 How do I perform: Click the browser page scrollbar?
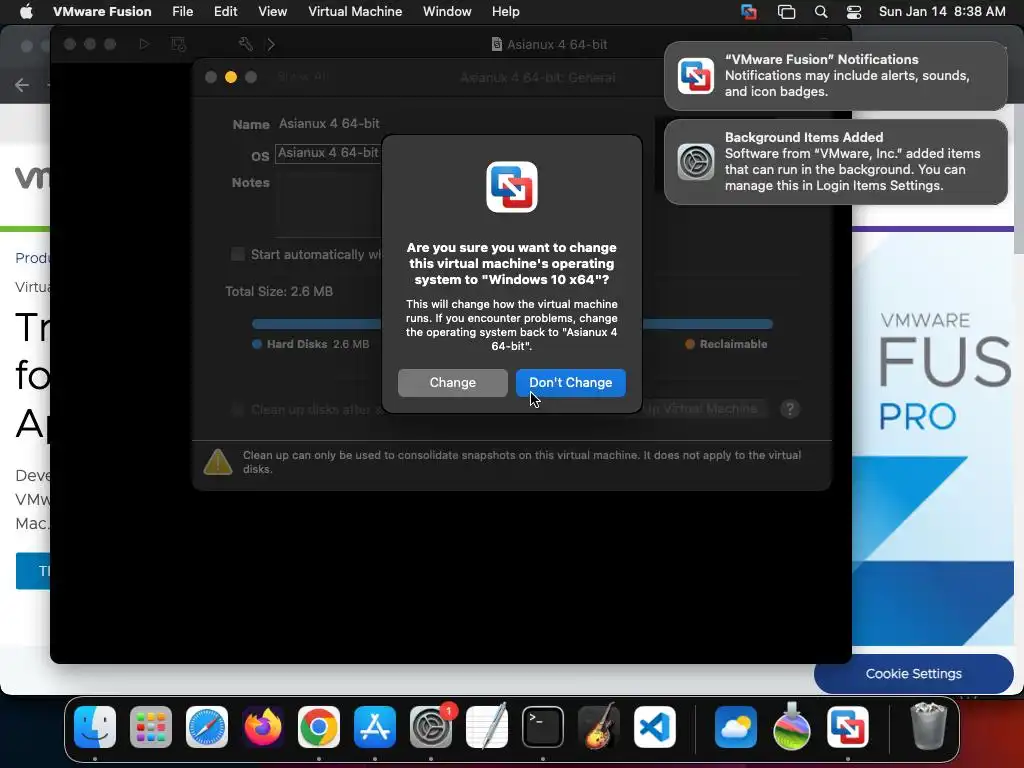[x=1019, y=180]
